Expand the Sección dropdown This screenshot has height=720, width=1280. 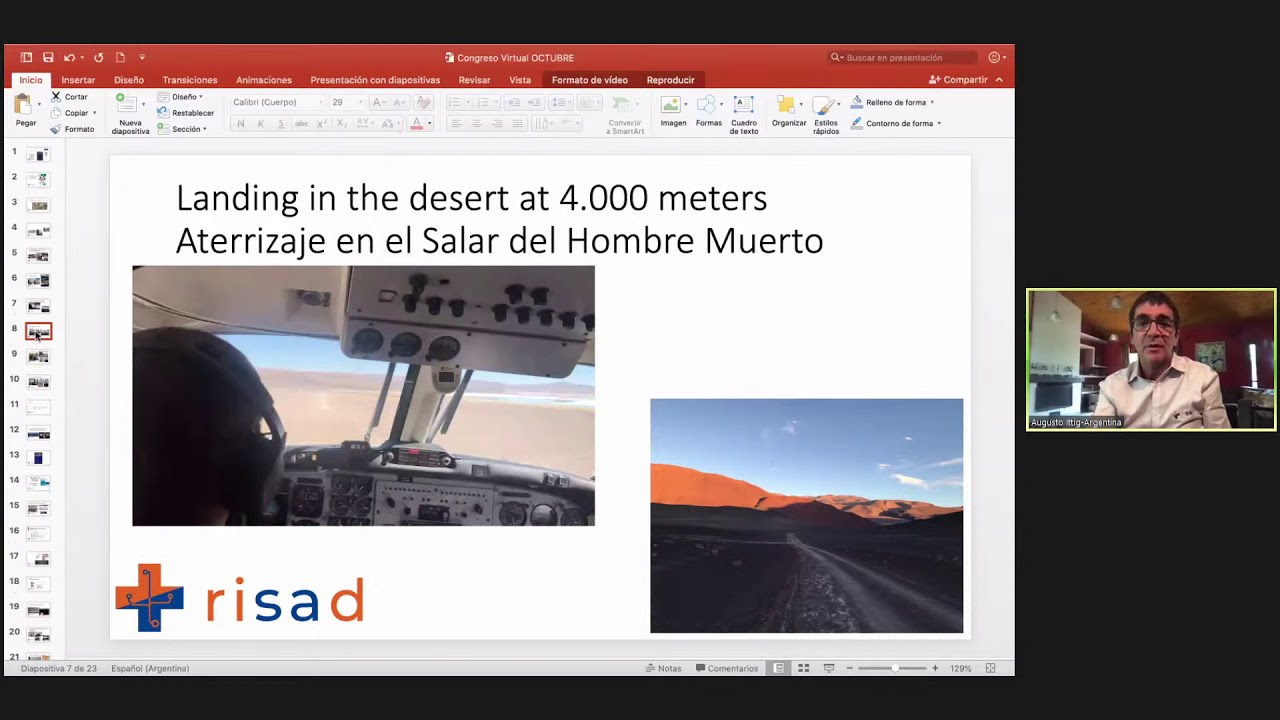point(182,129)
